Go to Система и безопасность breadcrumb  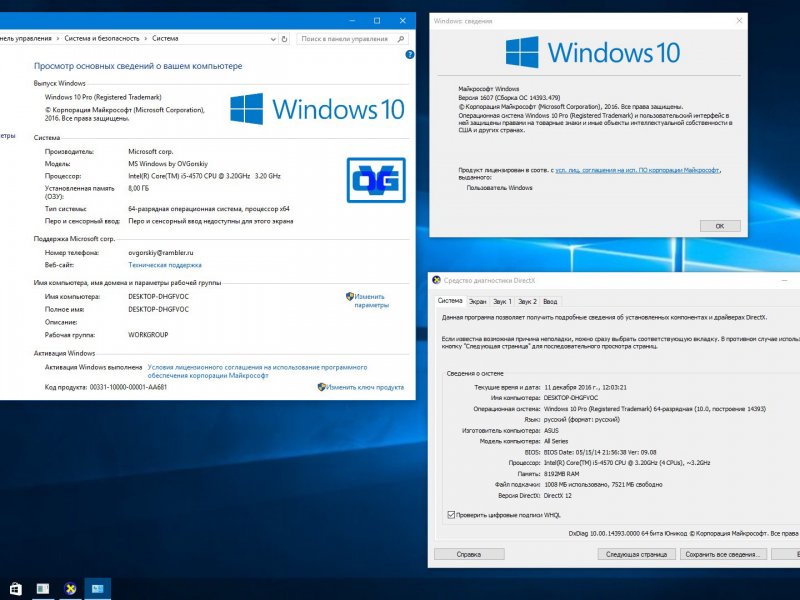click(x=102, y=38)
